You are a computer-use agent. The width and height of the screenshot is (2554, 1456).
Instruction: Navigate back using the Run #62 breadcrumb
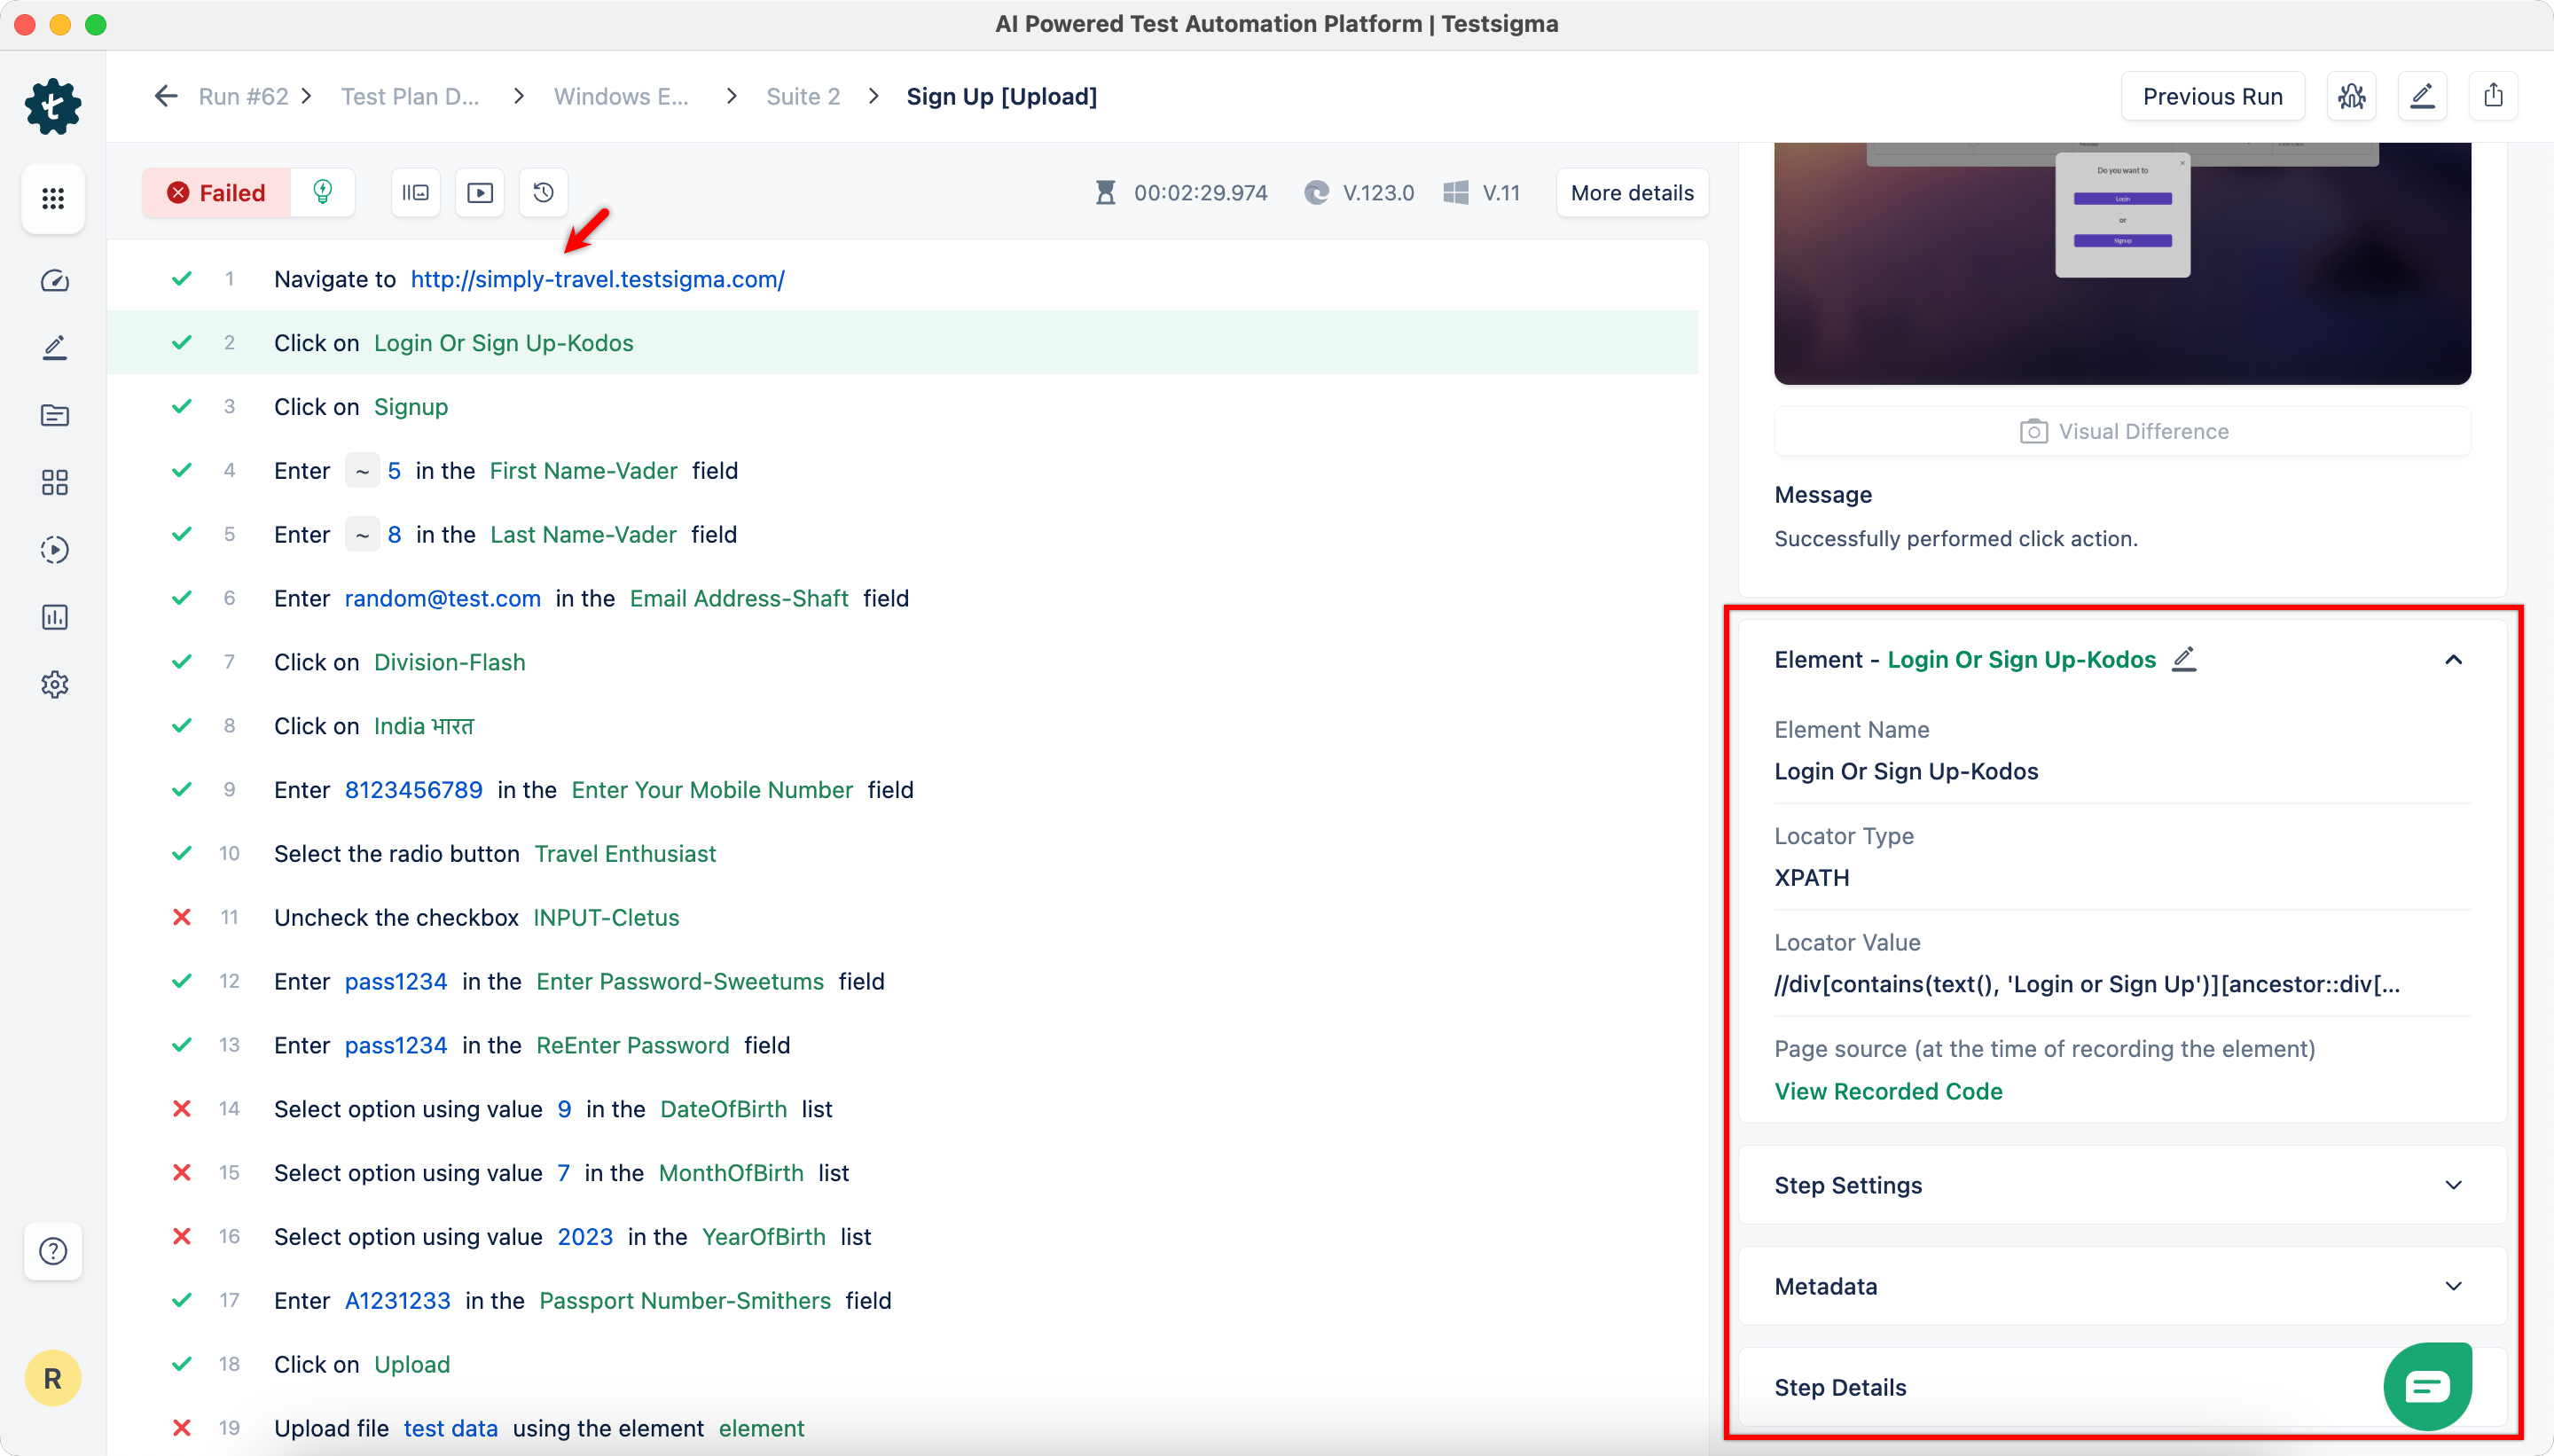pos(243,96)
